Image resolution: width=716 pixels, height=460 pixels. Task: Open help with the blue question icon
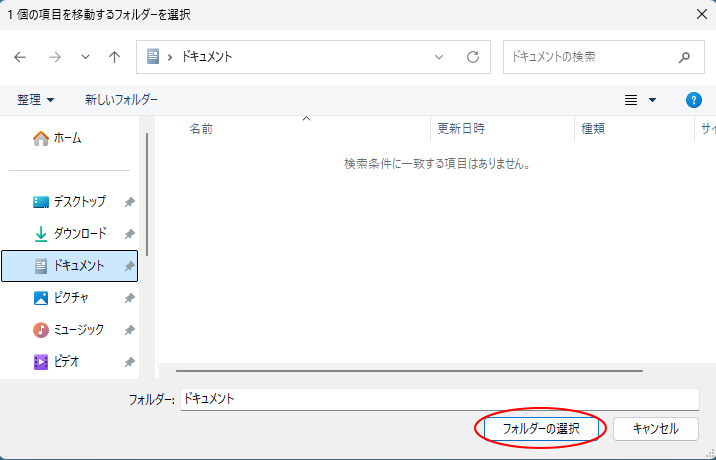pos(693,100)
